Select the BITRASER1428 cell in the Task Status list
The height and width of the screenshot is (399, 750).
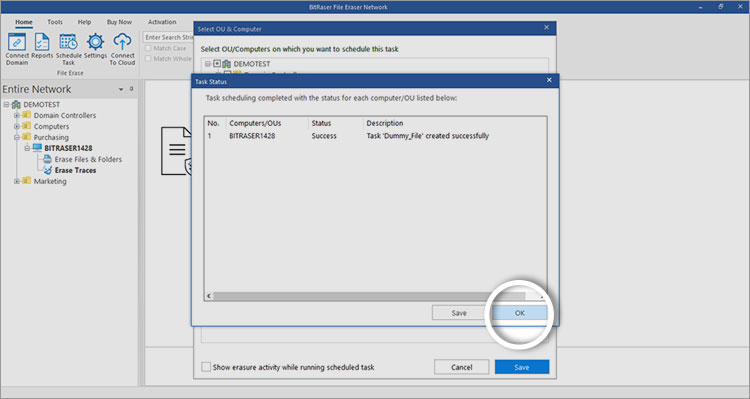(252, 136)
